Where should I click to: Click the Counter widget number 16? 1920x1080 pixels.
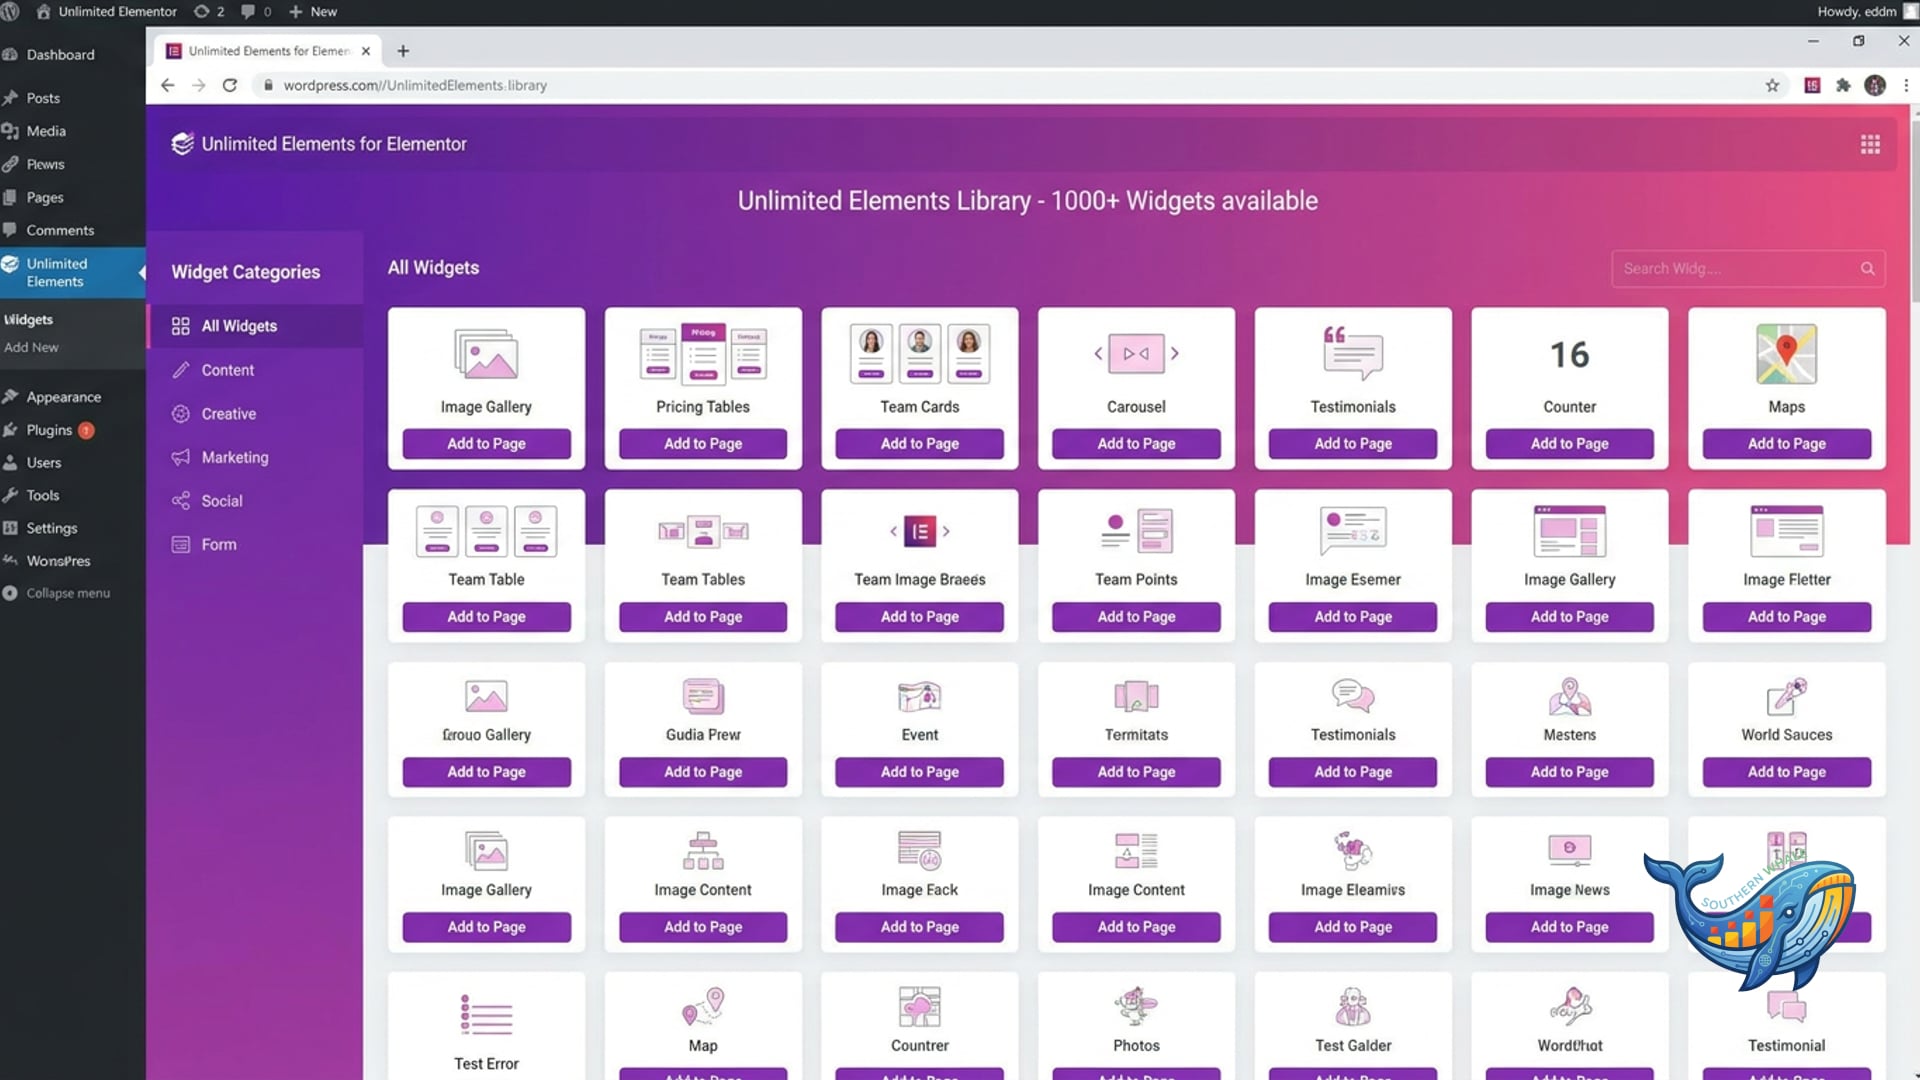click(1569, 354)
